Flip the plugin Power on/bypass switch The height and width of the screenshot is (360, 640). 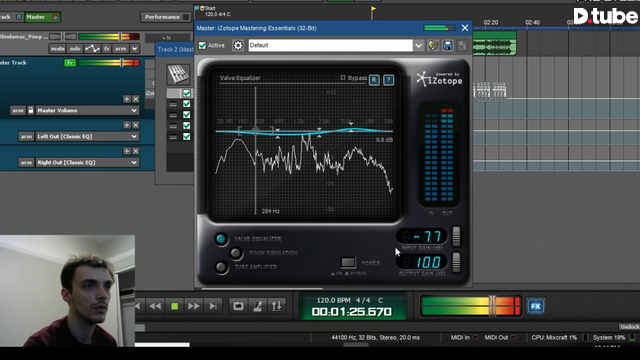coord(348,262)
